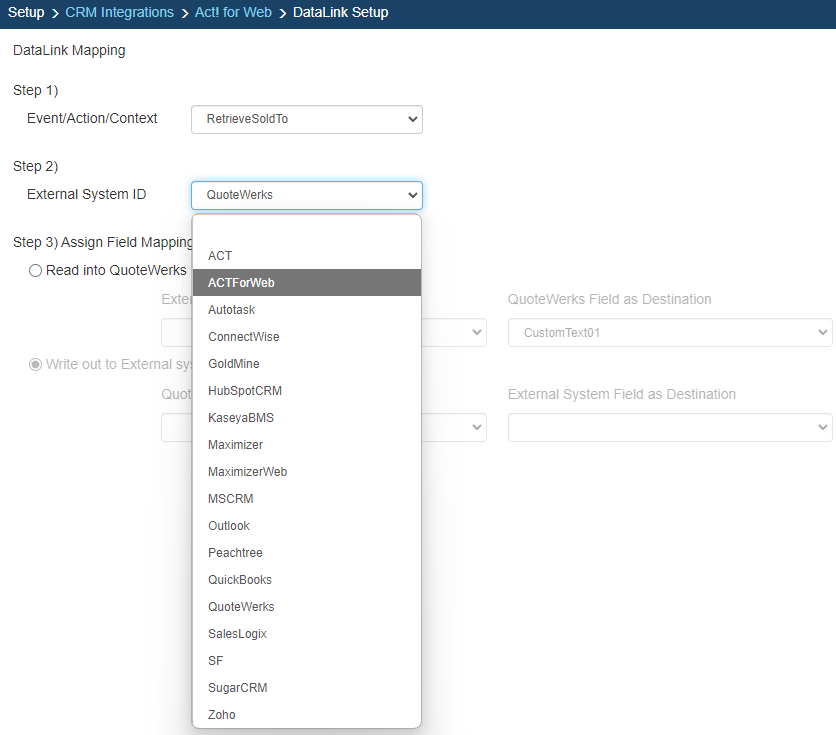Select the Read into QuoteWerks radio button

pyautogui.click(x=36, y=270)
